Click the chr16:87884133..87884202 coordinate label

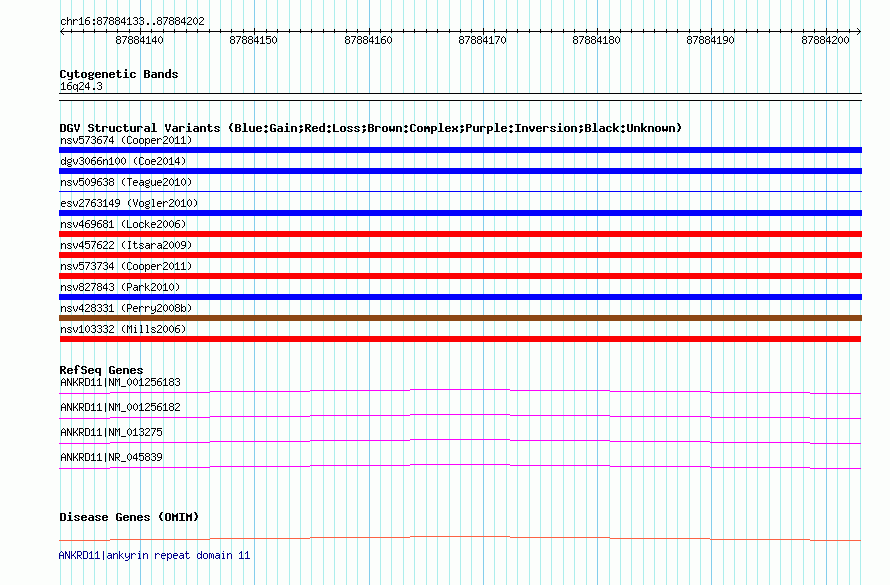(x=132, y=22)
